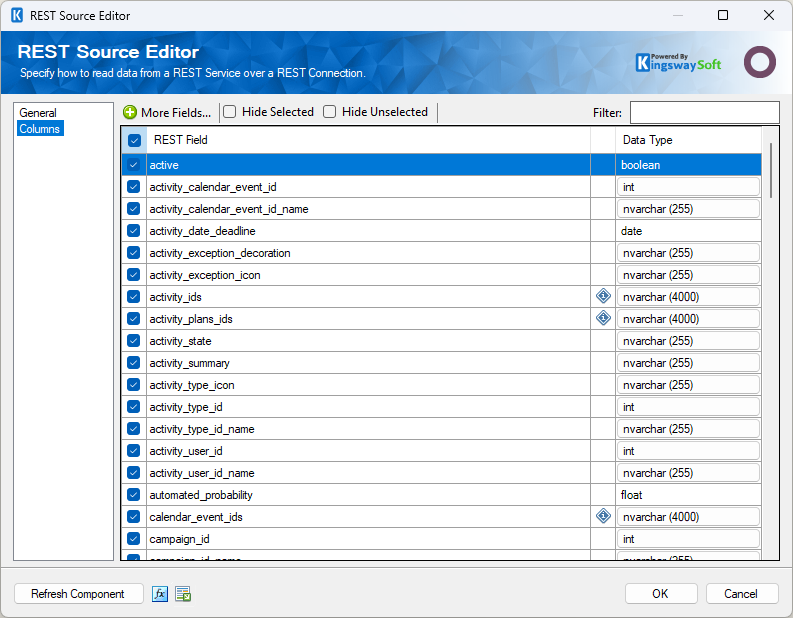Viewport: 793px width, 618px height.
Task: Toggle the Hide Selected checkbox
Action: [x=230, y=112]
